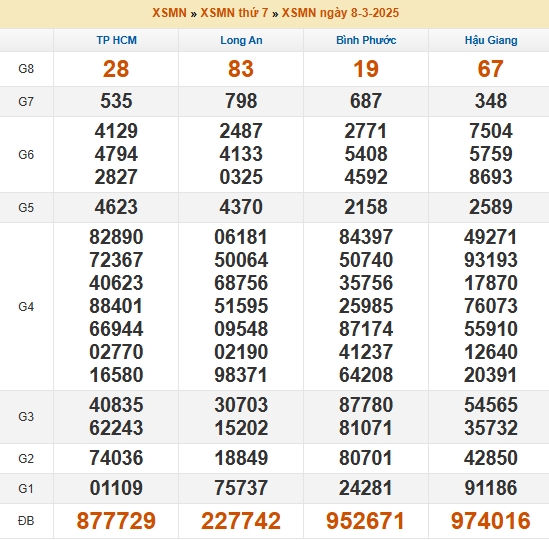
Task: Click G3 number 40835
Action: (116, 405)
